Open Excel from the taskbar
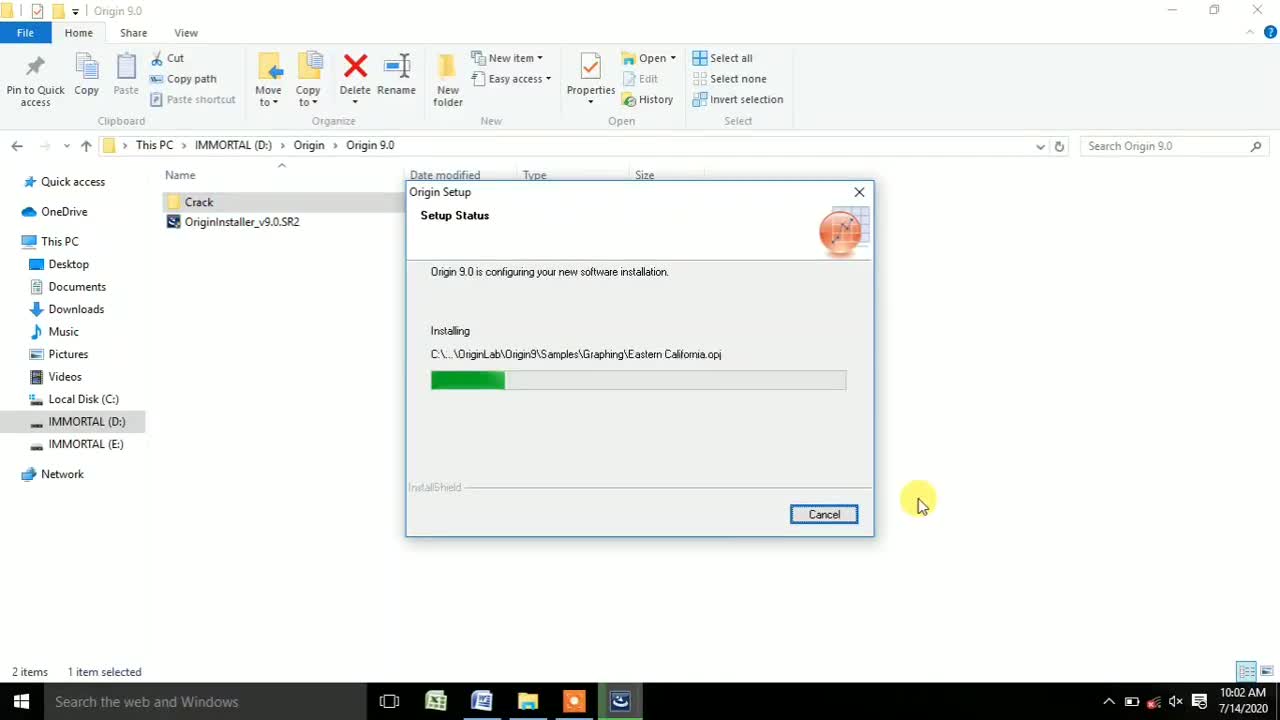1280x720 pixels. tap(436, 702)
